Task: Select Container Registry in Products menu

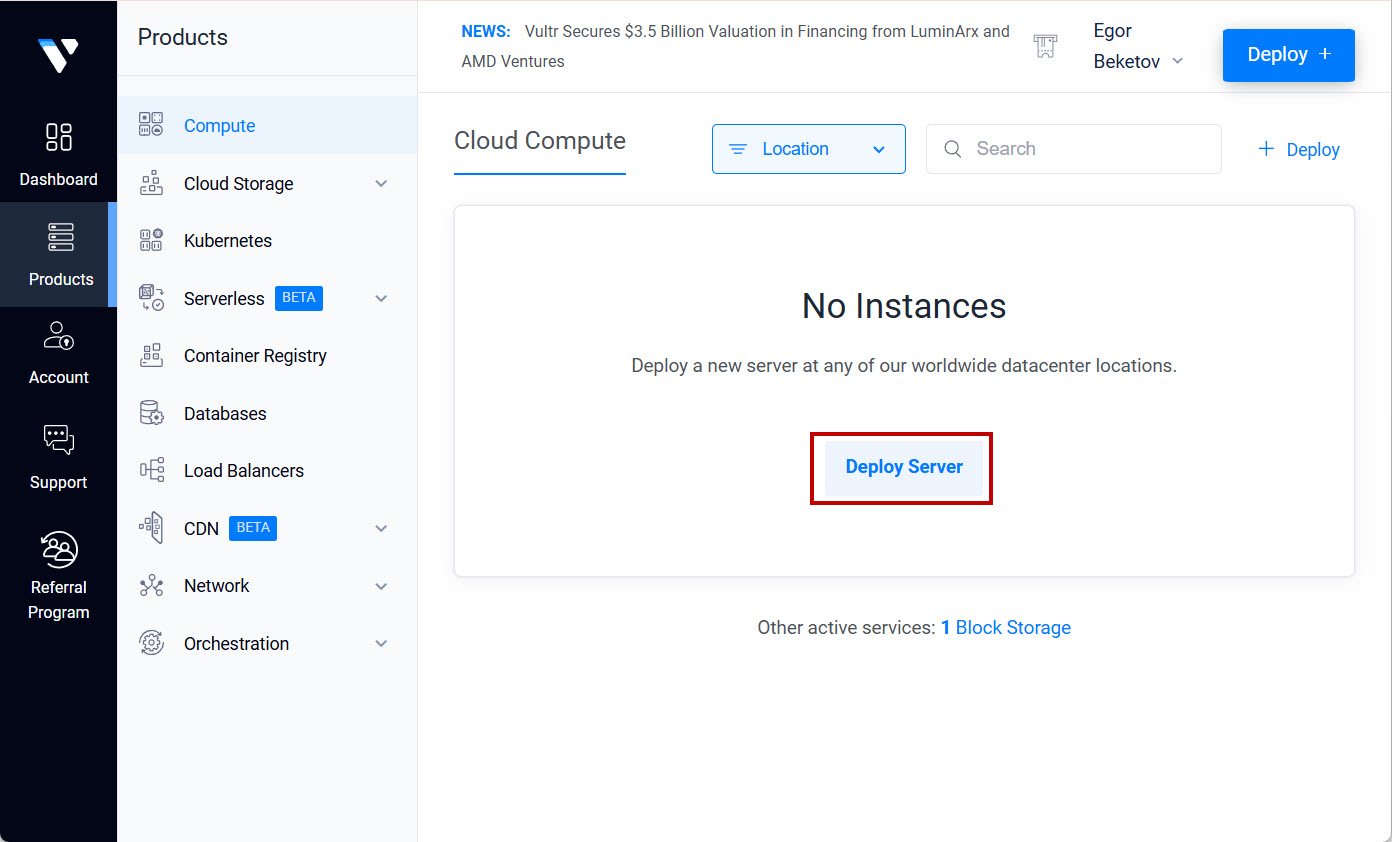Action: [x=255, y=356]
